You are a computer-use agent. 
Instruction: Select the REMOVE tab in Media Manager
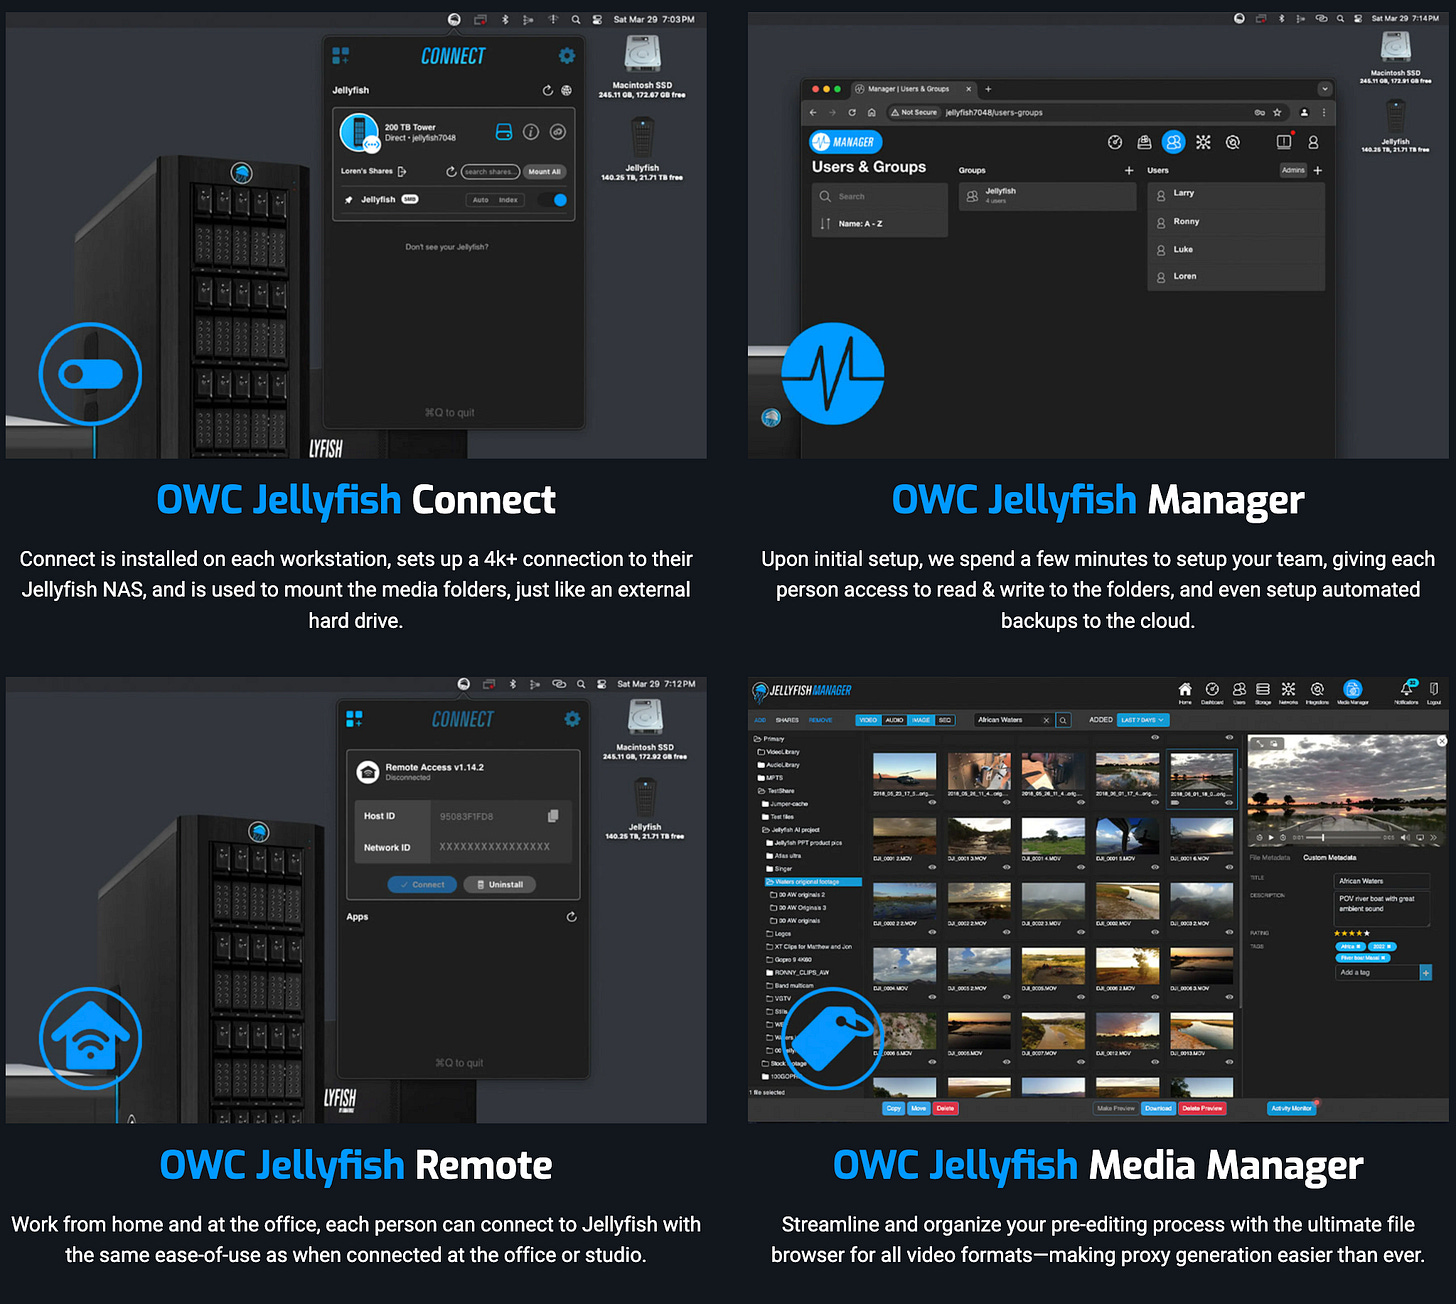tap(820, 720)
